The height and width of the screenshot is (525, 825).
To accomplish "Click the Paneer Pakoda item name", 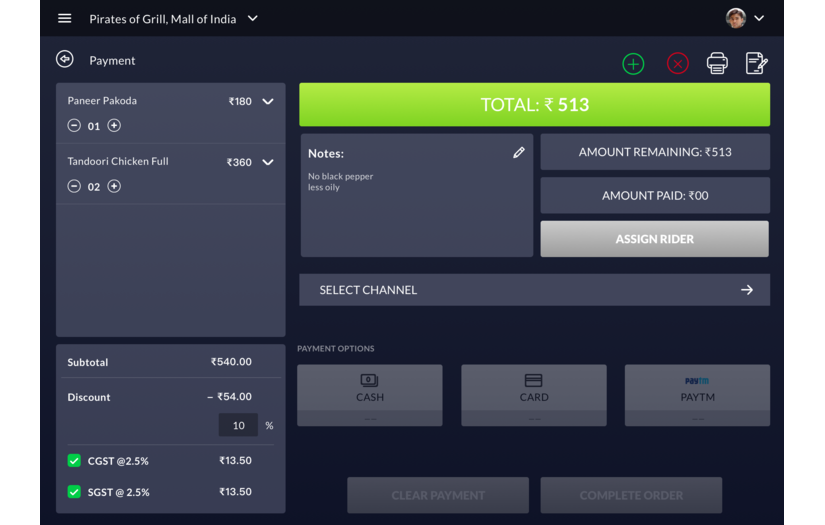I will [x=102, y=100].
